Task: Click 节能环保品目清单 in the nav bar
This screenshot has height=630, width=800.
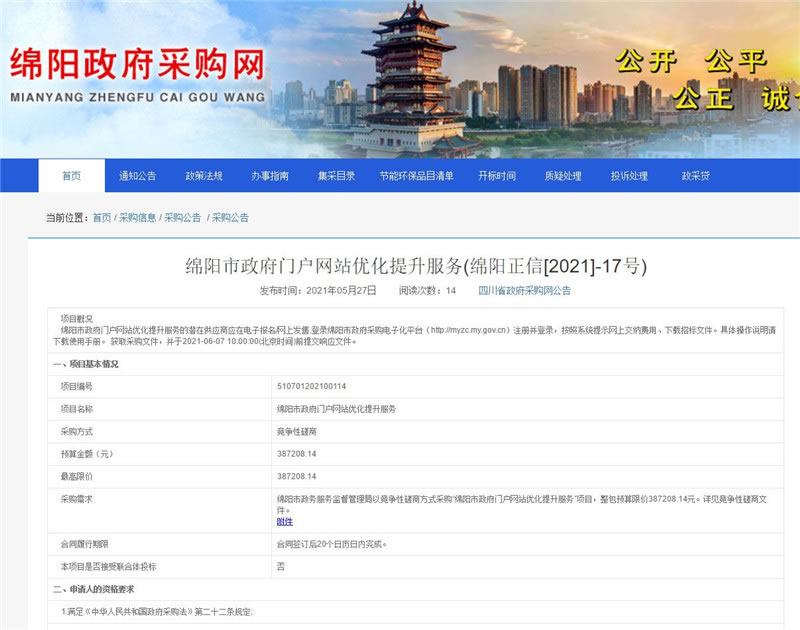Action: coord(416,176)
